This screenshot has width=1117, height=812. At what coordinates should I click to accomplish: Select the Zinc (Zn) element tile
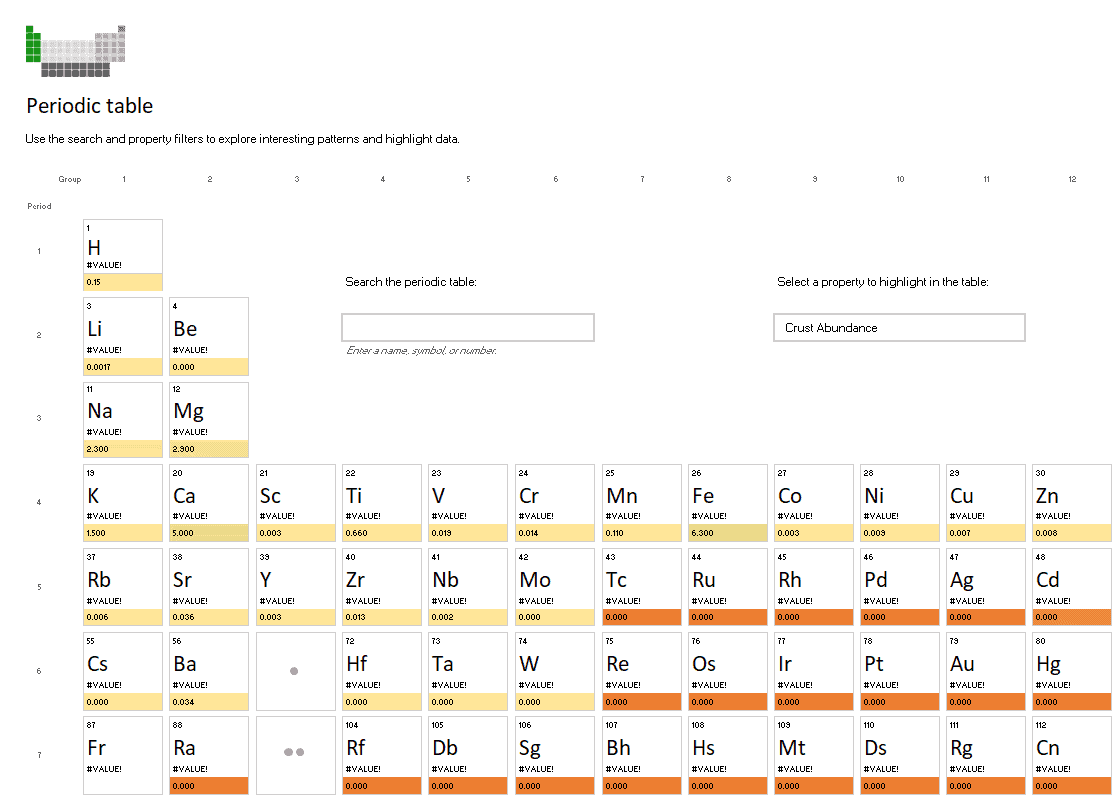1071,503
